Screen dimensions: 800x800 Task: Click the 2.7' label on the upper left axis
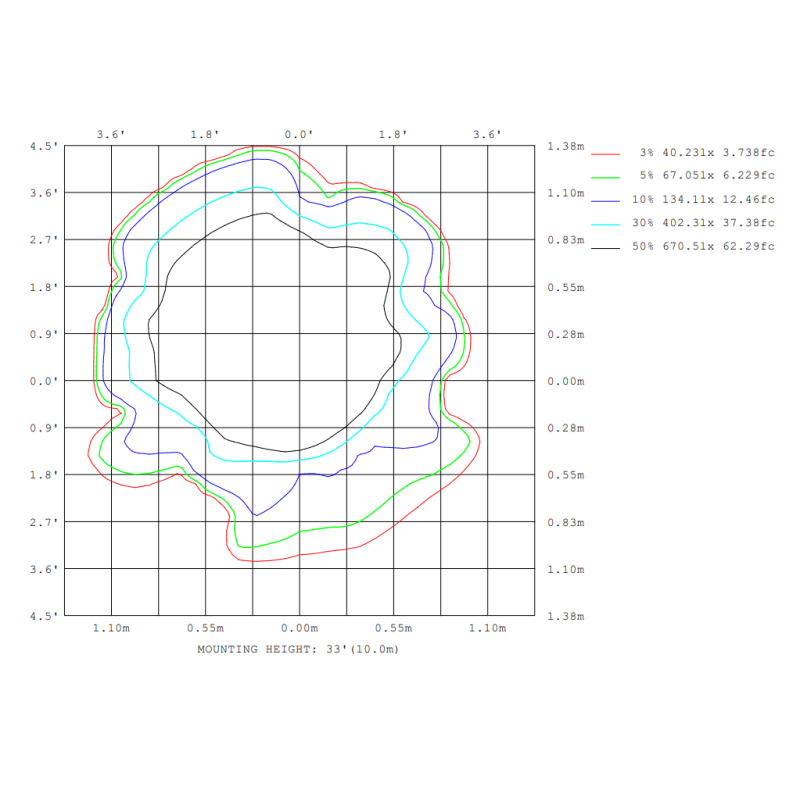click(44, 240)
